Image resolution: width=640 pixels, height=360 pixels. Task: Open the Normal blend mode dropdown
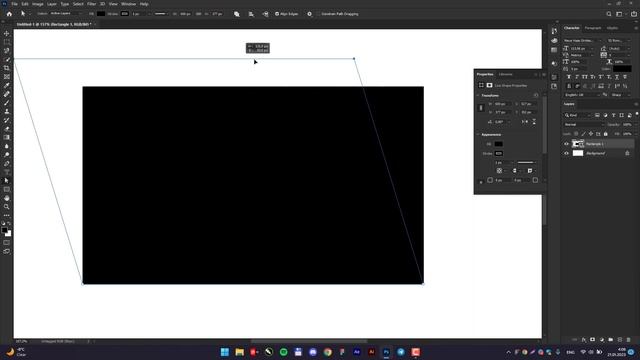pyautogui.click(x=584, y=124)
